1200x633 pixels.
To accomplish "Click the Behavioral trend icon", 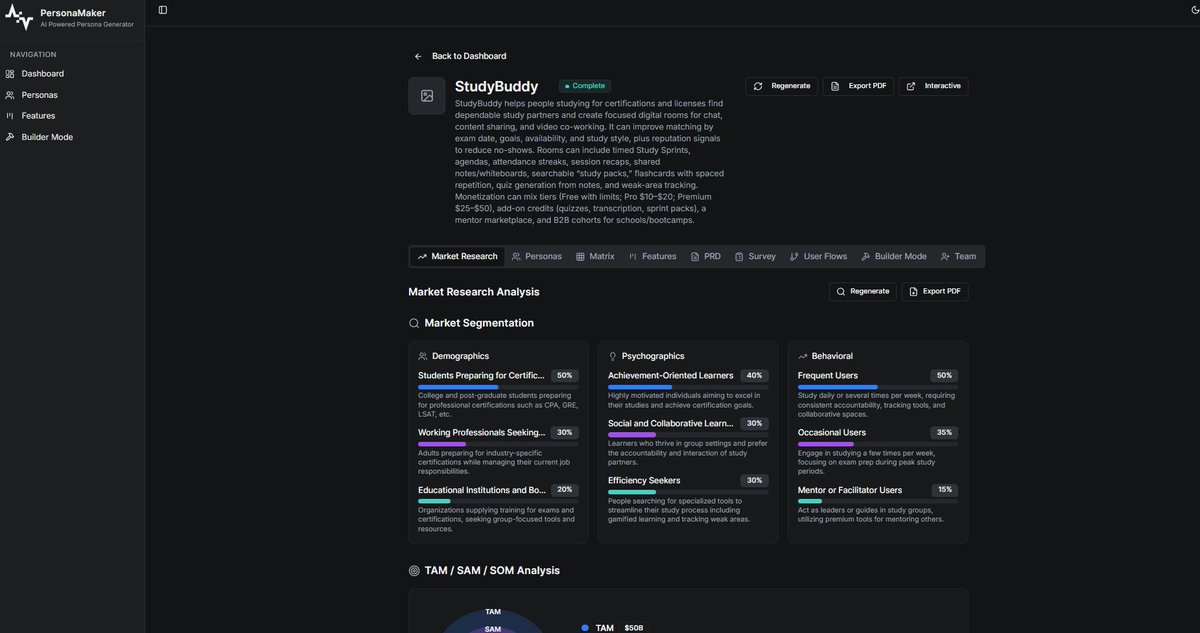I will point(803,356).
